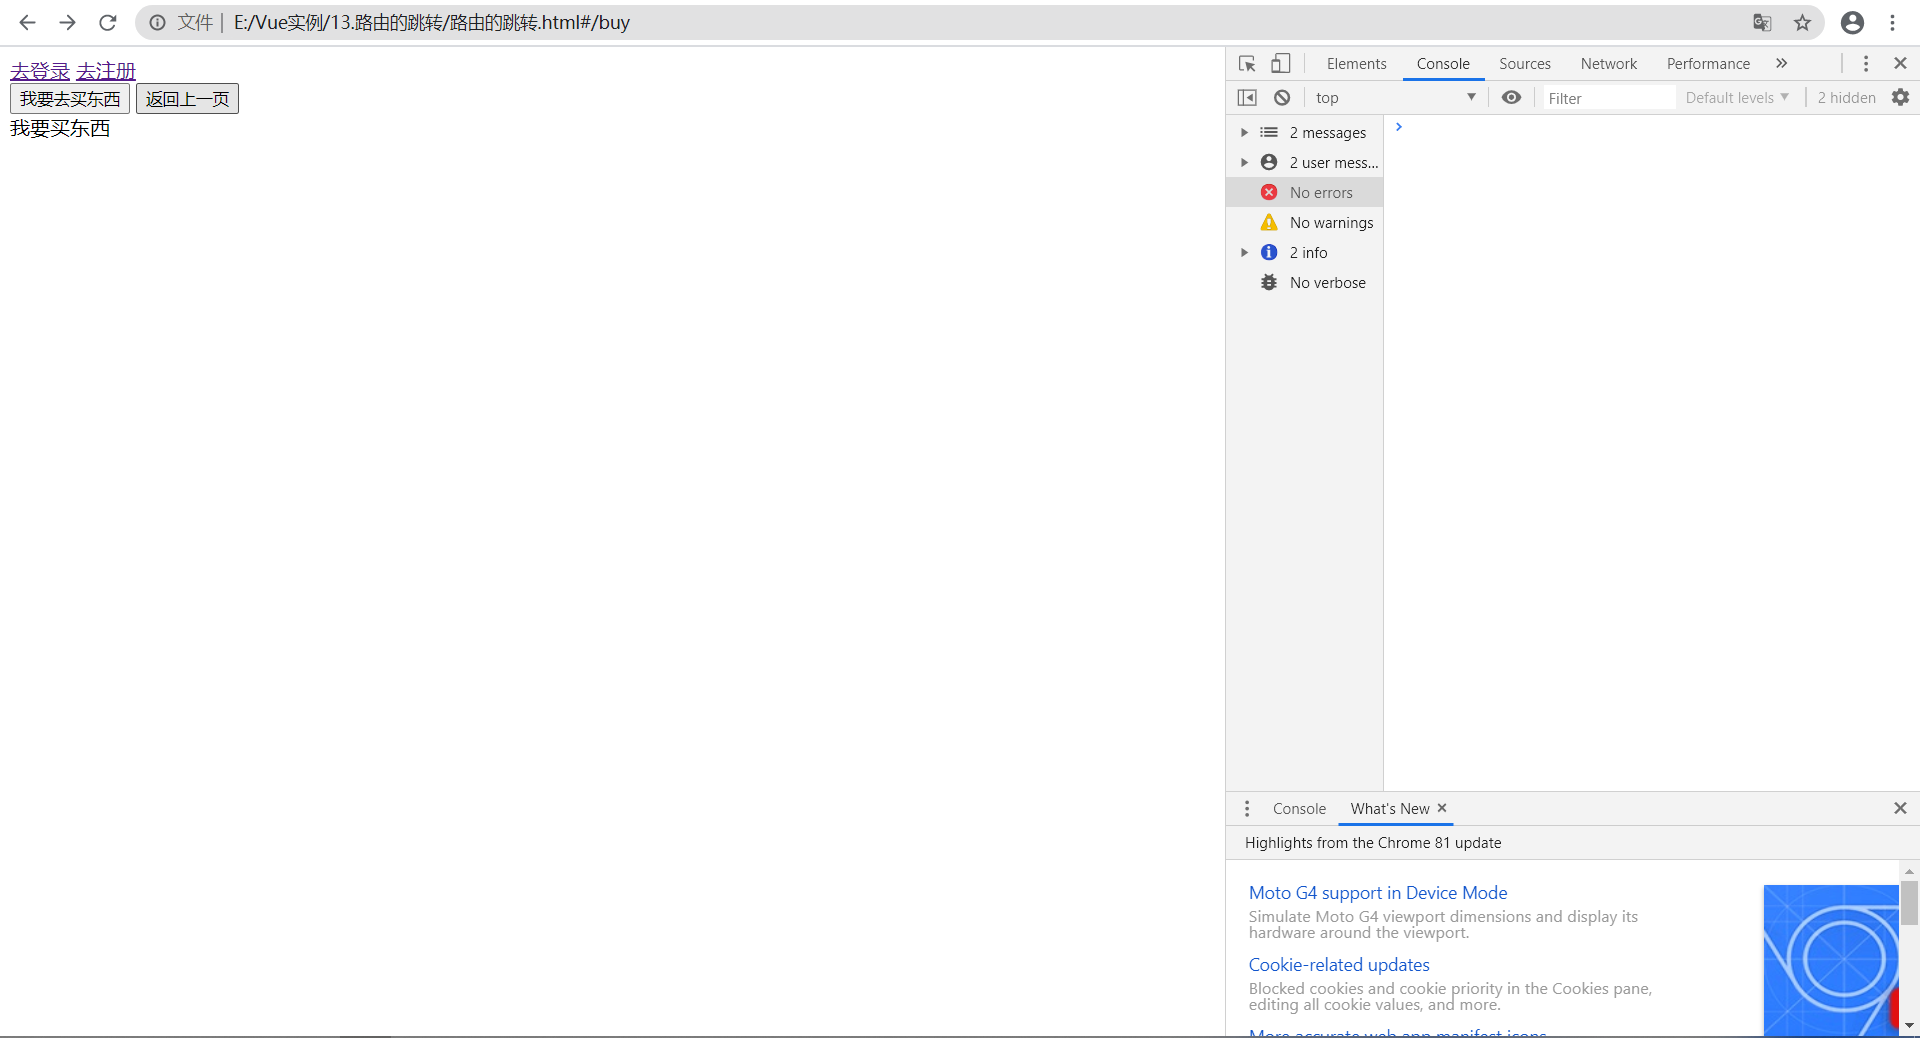
Task: Click the 返回上一页 button
Action: (x=187, y=99)
